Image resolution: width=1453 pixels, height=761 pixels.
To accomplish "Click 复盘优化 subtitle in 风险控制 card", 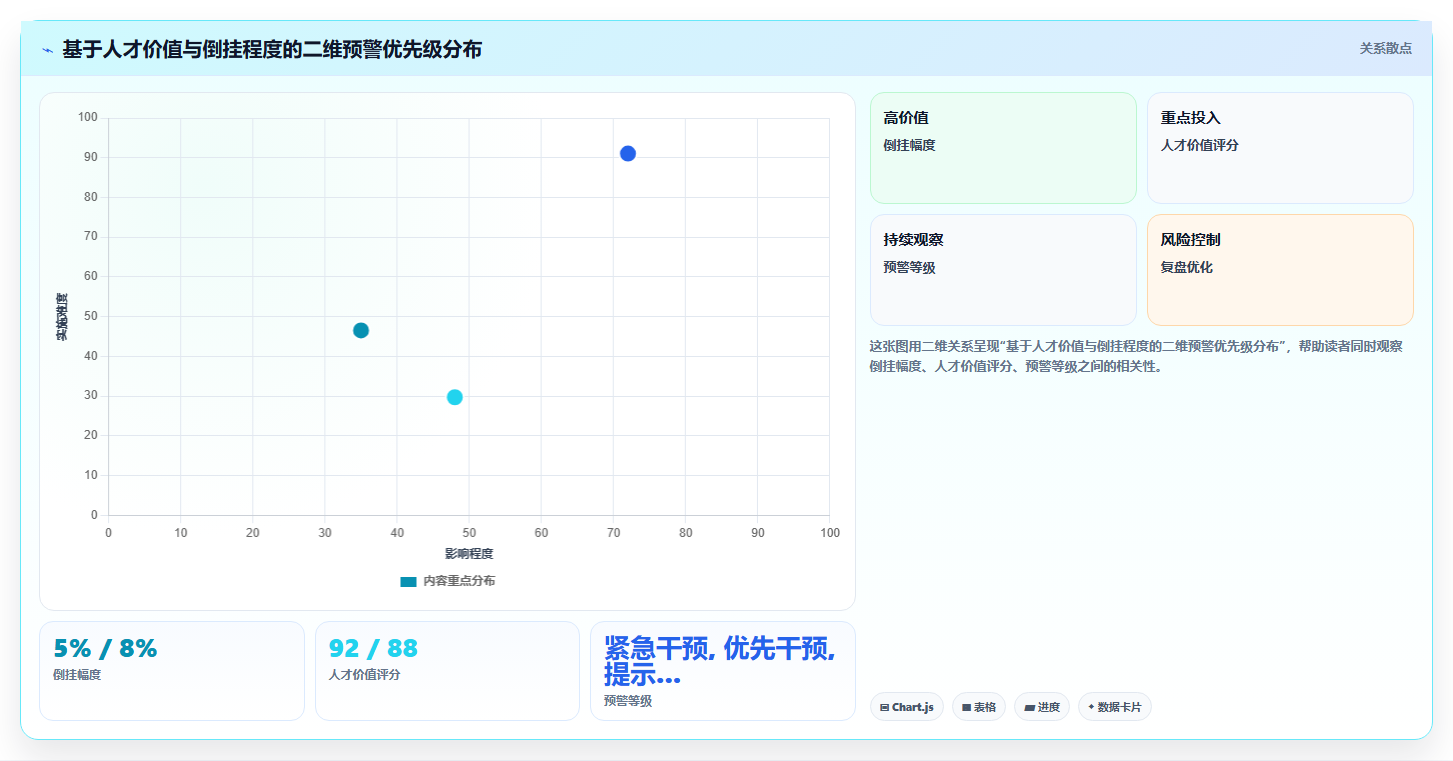I will pos(1186,267).
